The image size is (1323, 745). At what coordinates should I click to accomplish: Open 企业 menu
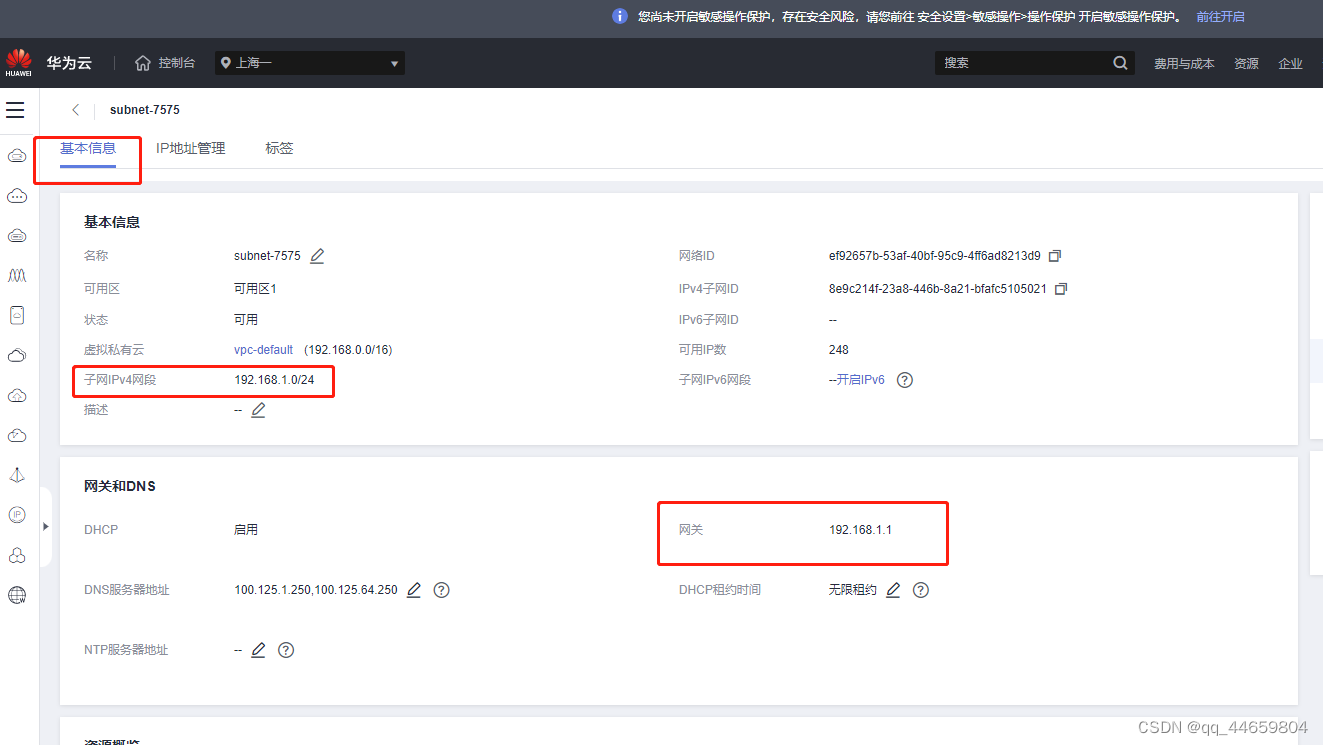[1290, 63]
